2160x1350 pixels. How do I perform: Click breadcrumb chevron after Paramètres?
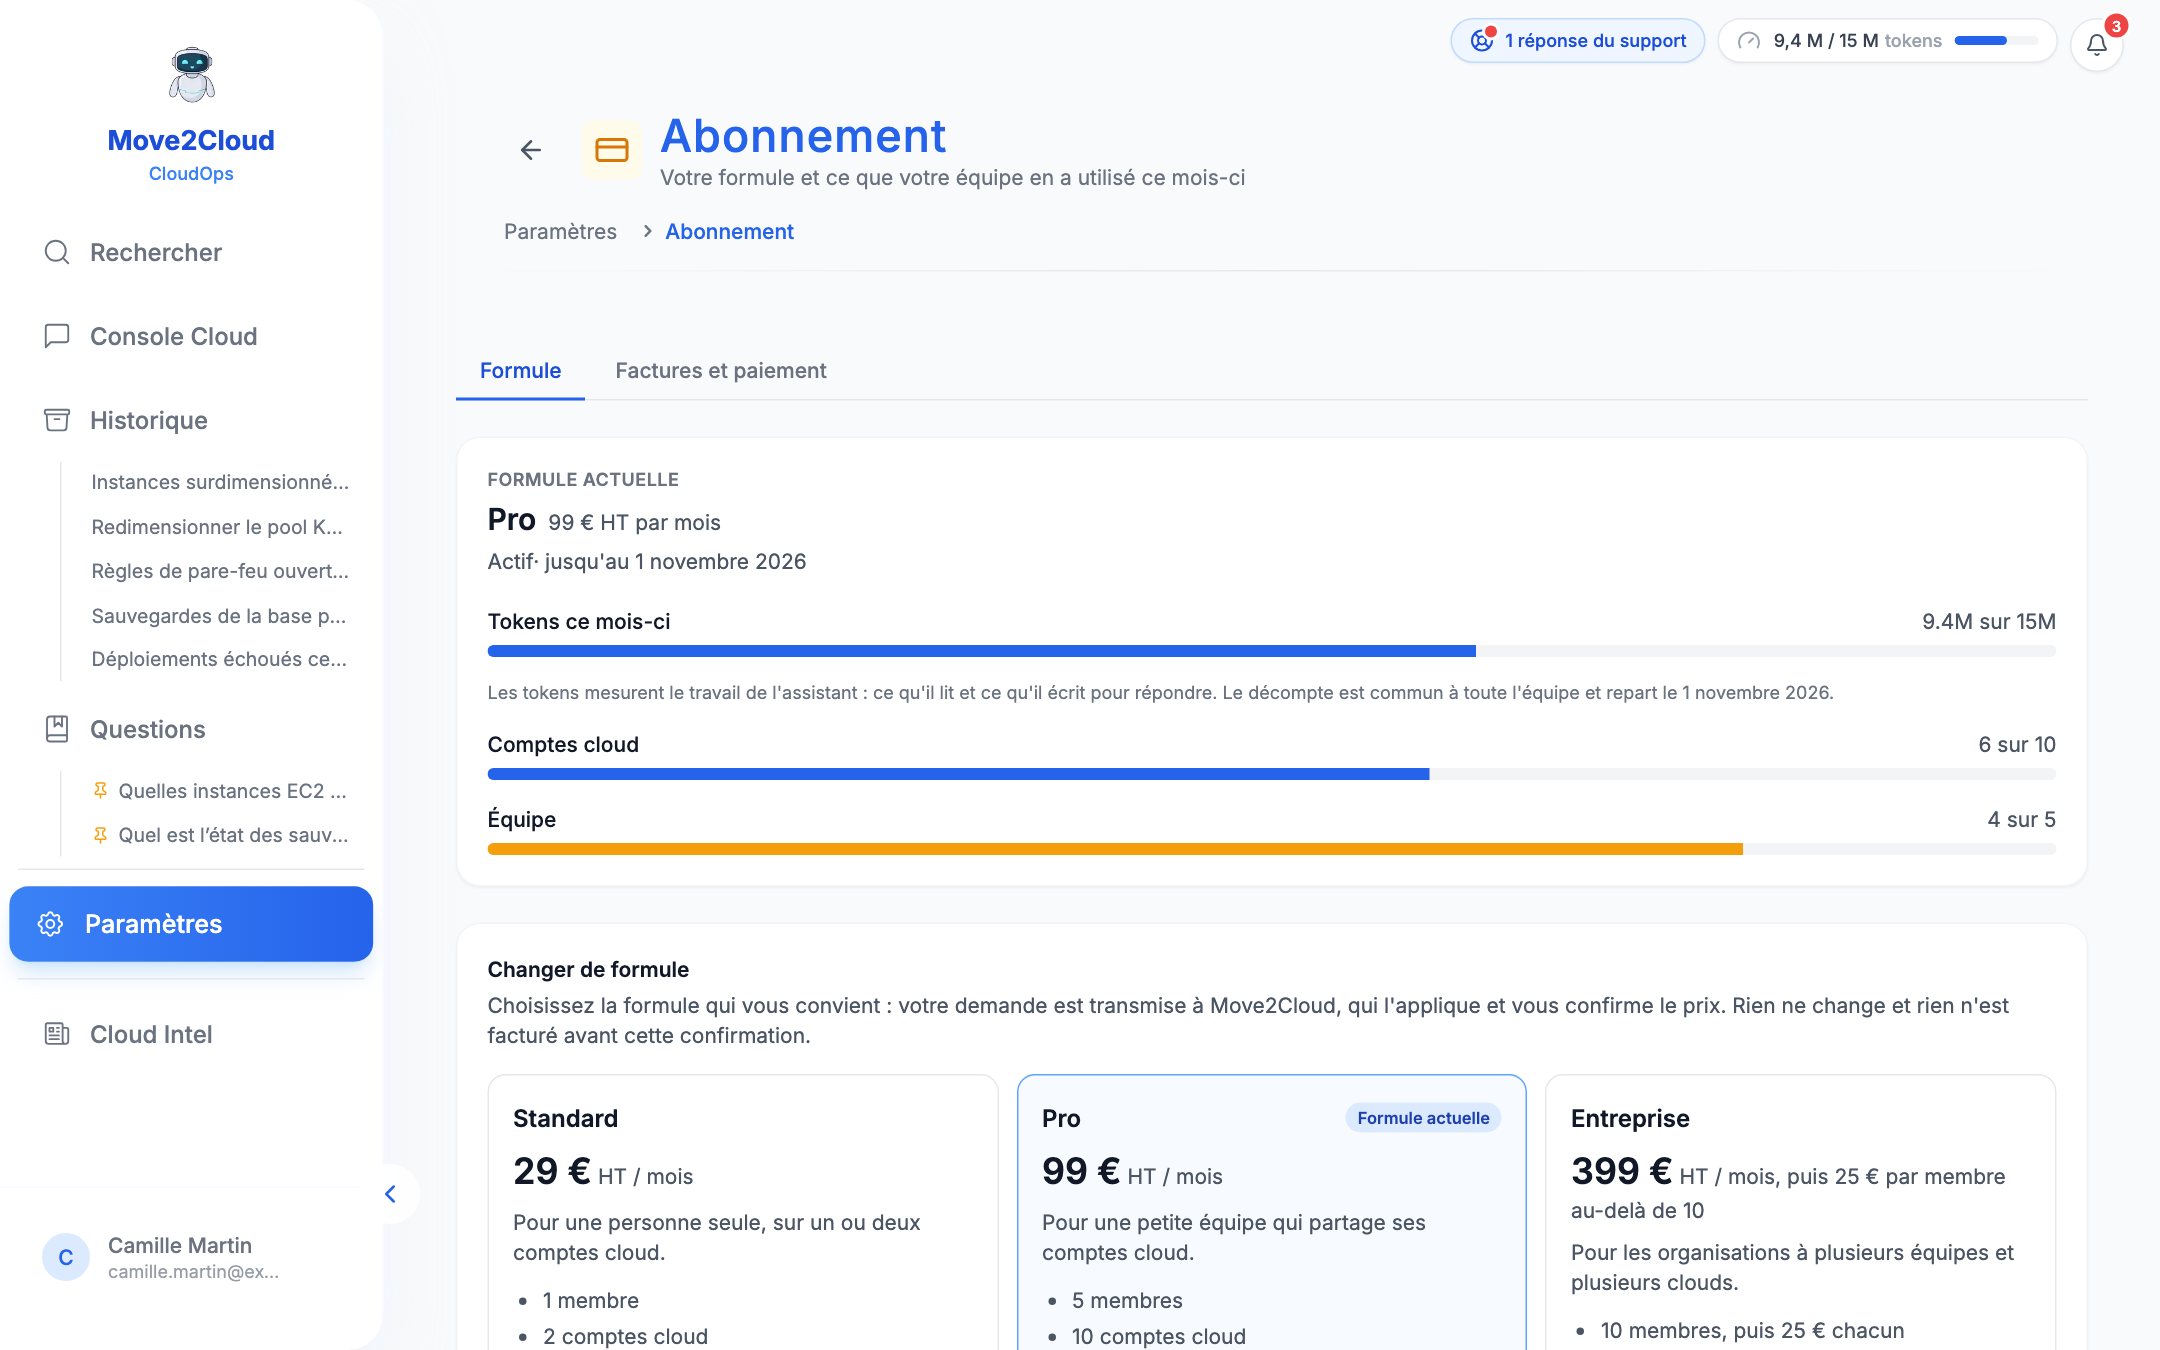click(647, 231)
